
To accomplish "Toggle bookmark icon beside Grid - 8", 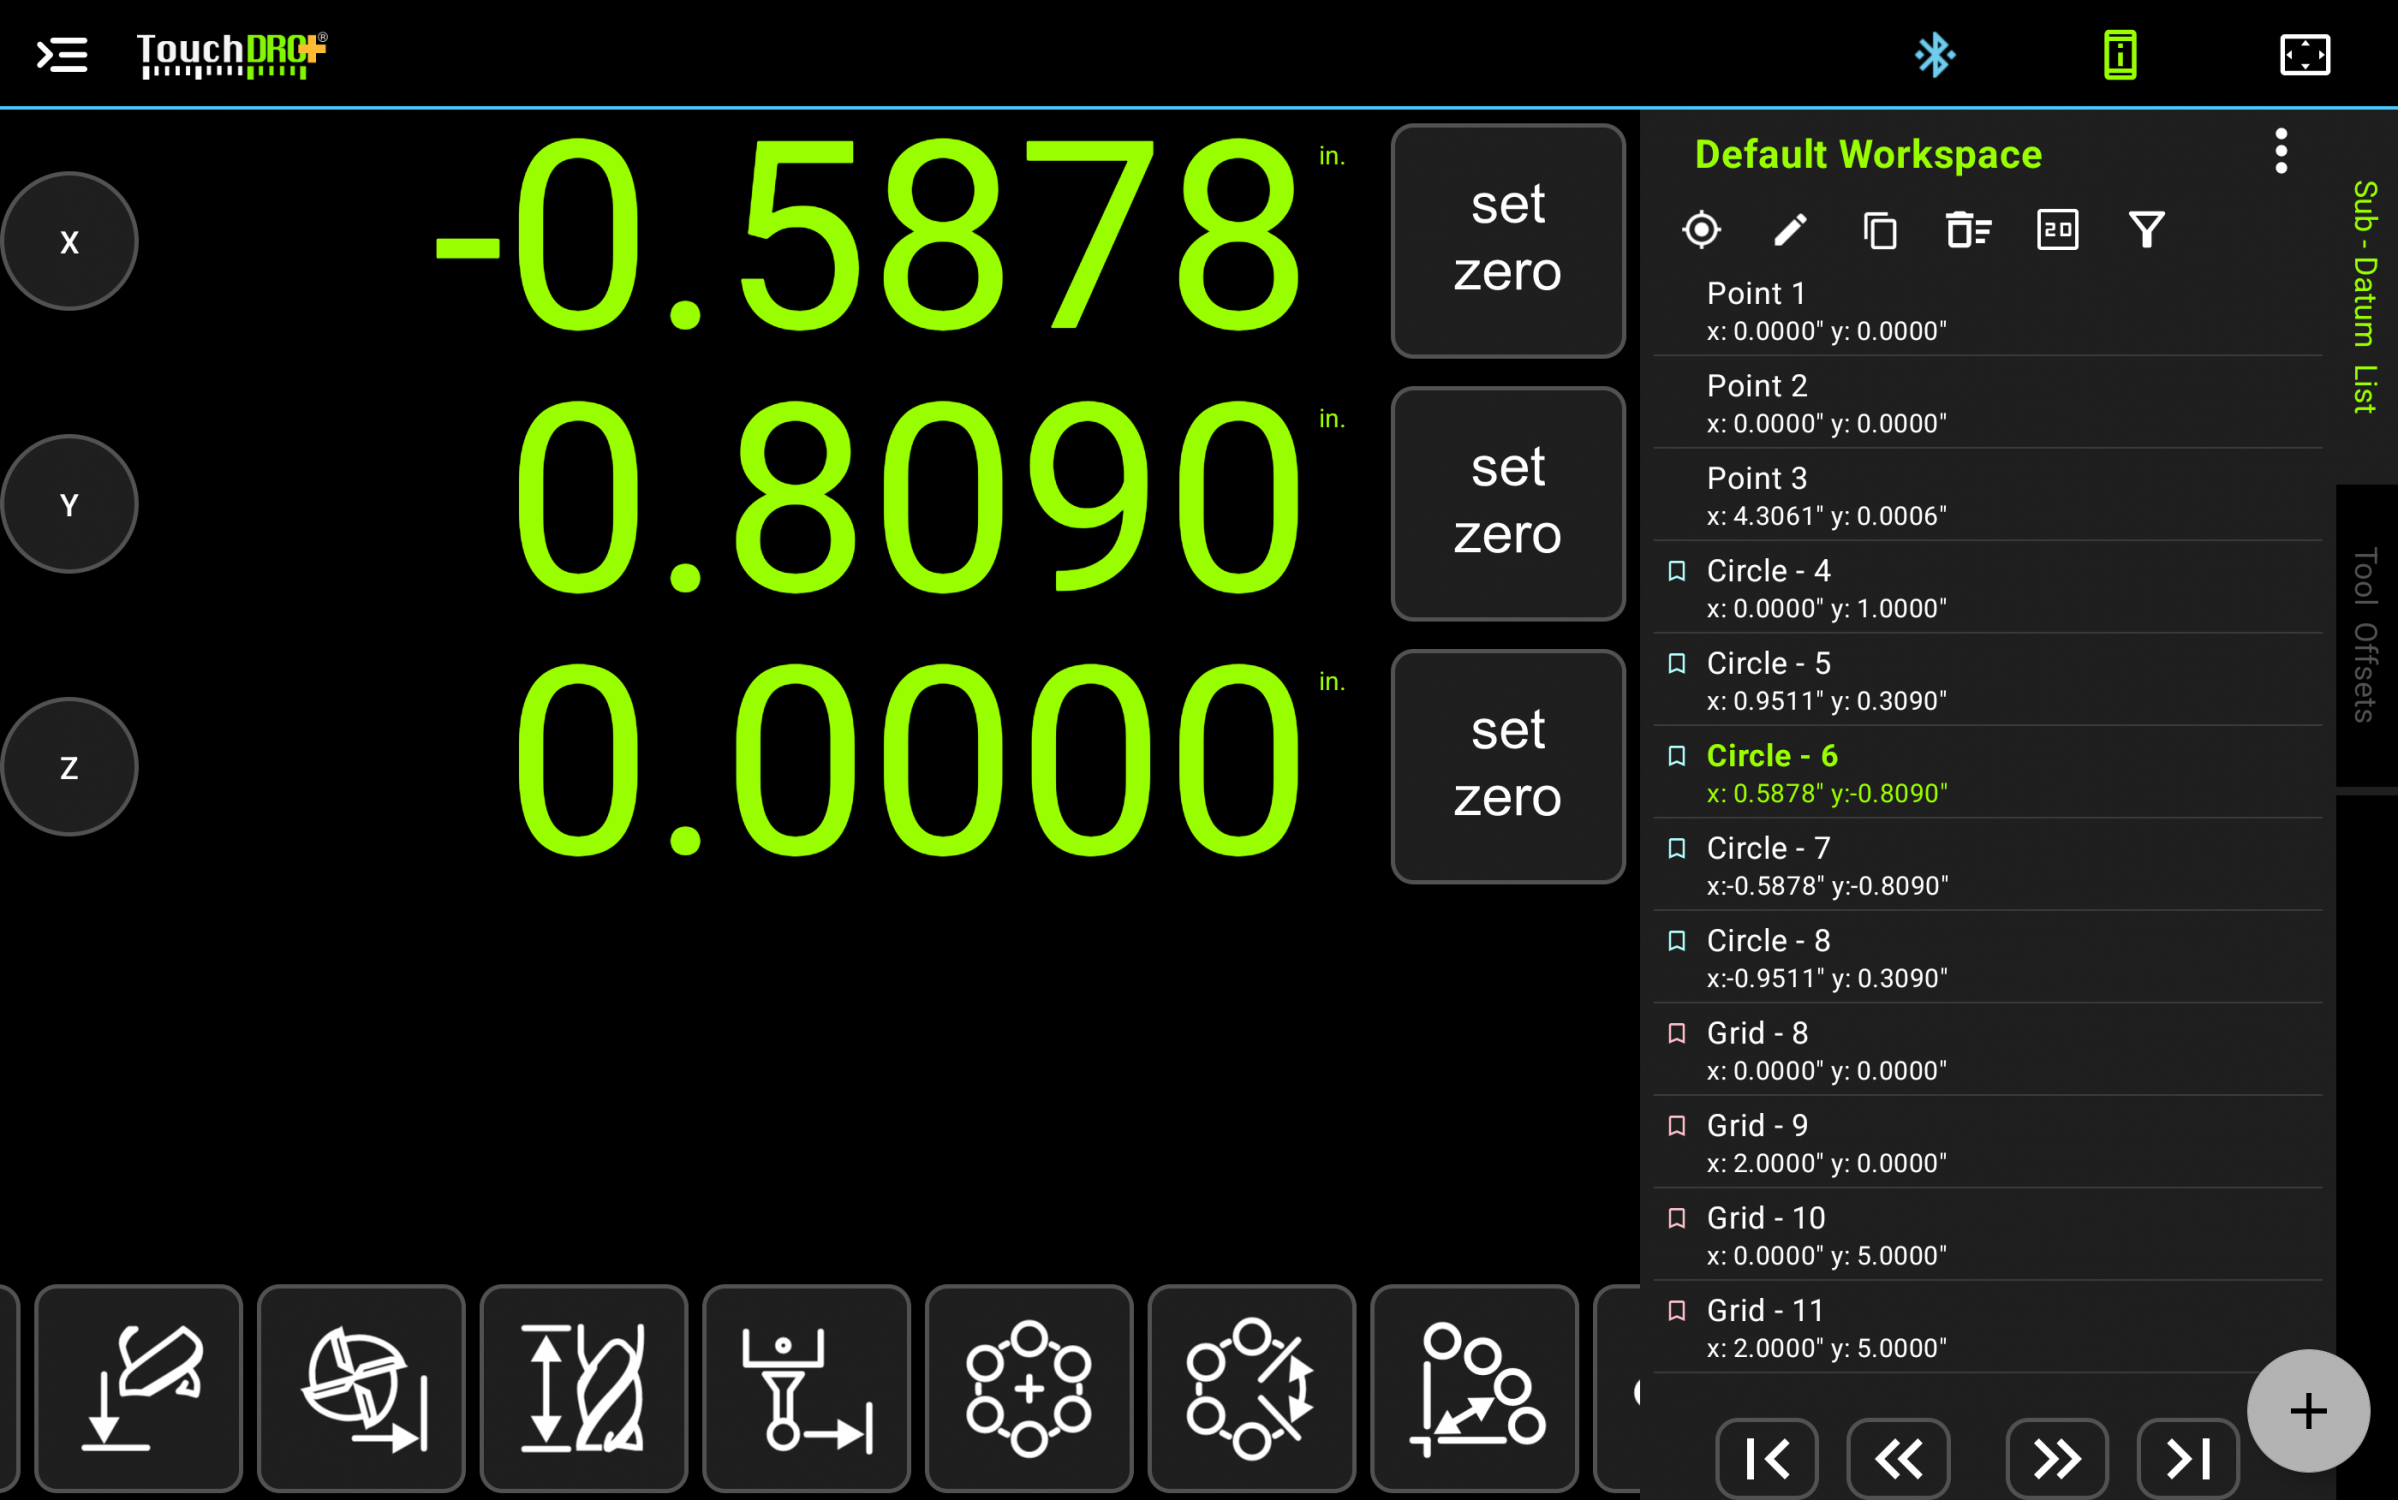I will pos(1677,1033).
